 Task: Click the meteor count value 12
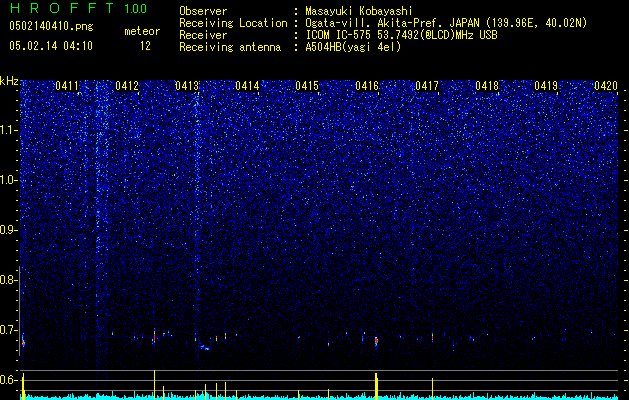[145, 46]
